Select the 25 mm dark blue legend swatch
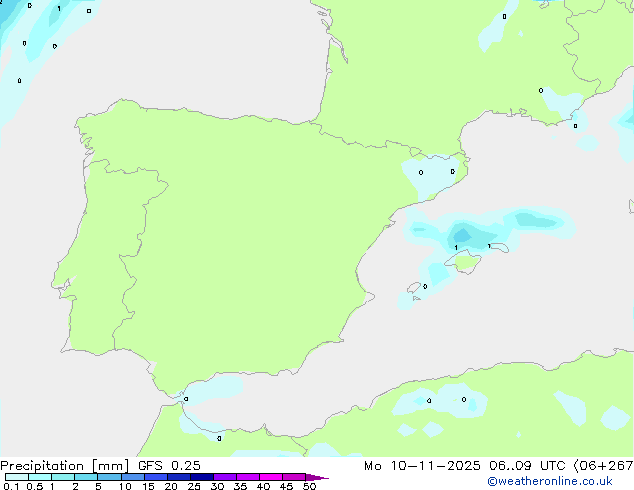Viewport: 634px width, 490px height. pyautogui.click(x=202, y=477)
